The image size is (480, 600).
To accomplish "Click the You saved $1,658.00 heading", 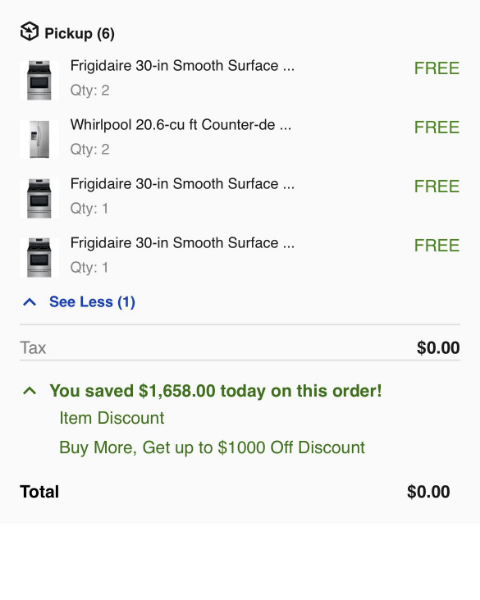I will coord(216,391).
